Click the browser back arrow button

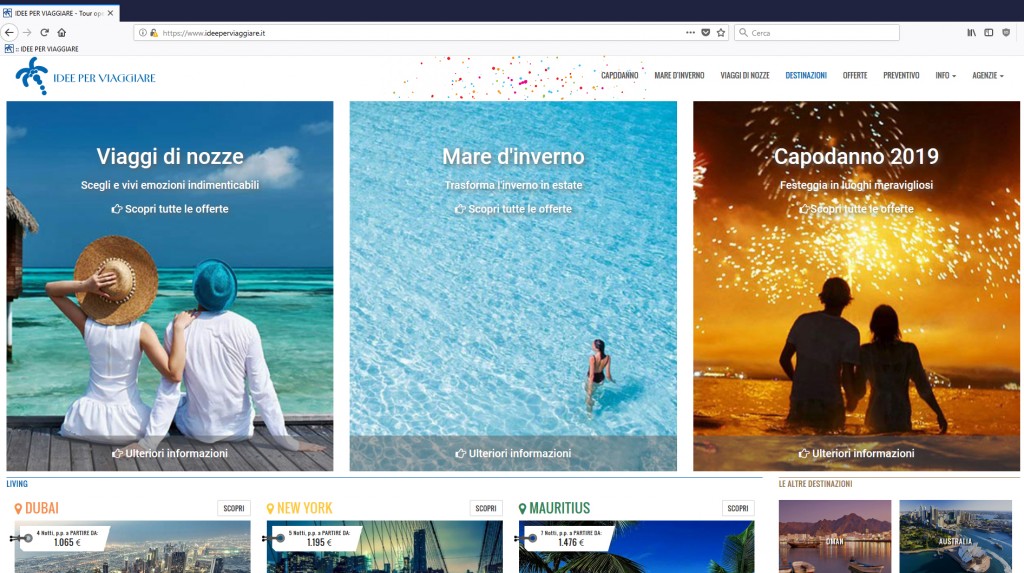point(10,32)
